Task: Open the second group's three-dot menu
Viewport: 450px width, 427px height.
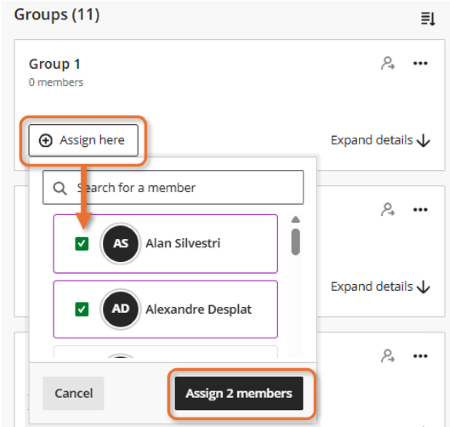Action: (420, 209)
